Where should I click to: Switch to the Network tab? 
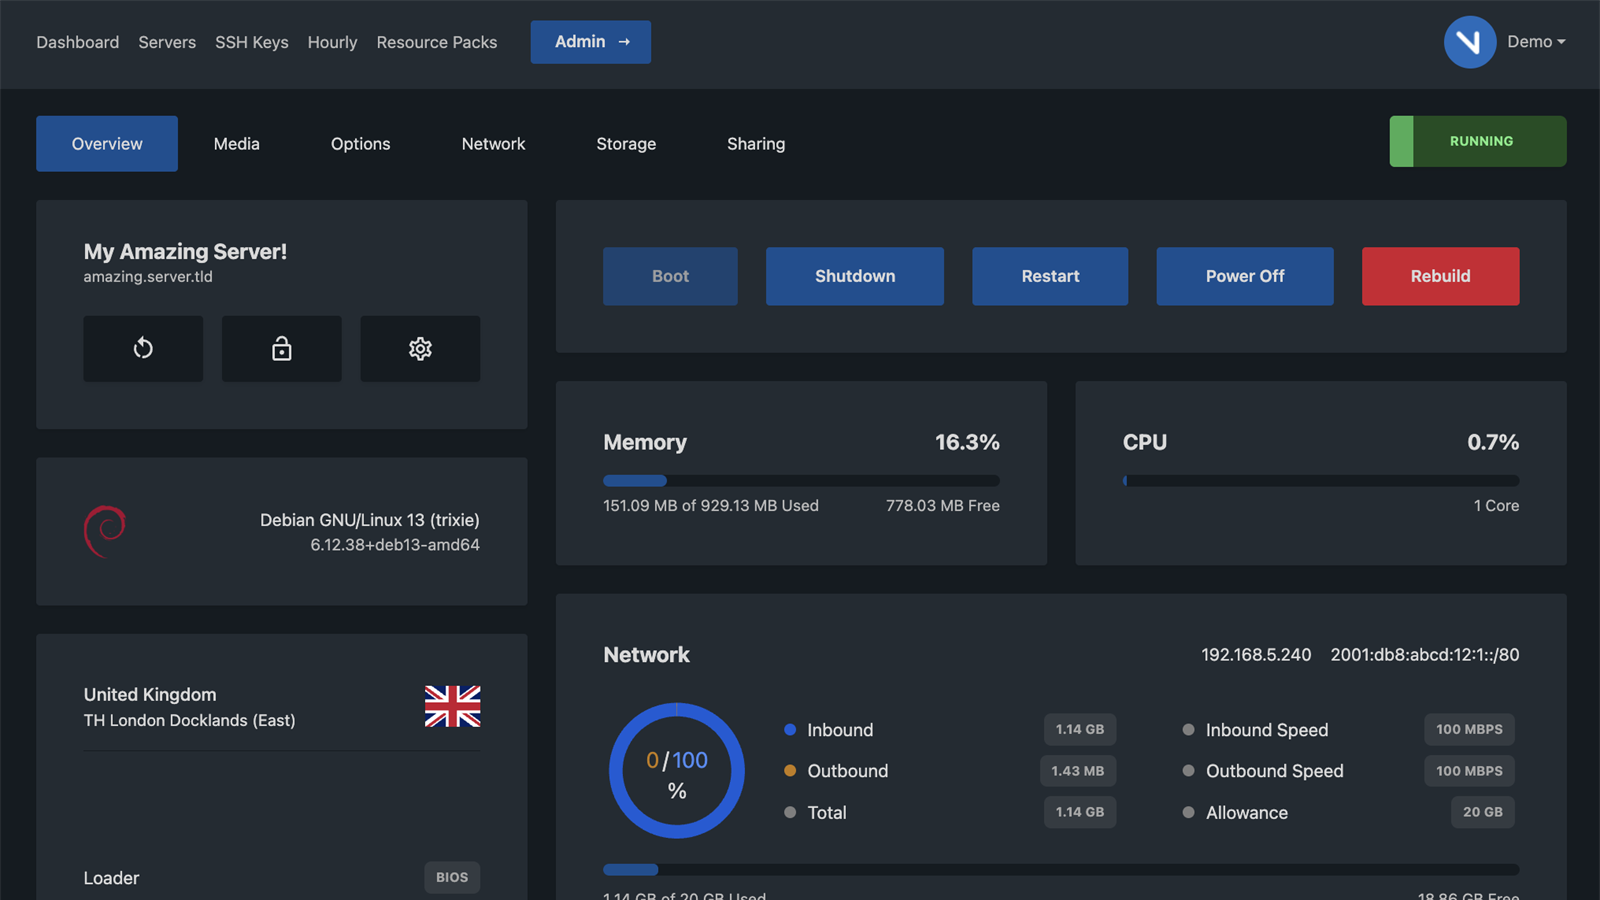click(x=494, y=144)
